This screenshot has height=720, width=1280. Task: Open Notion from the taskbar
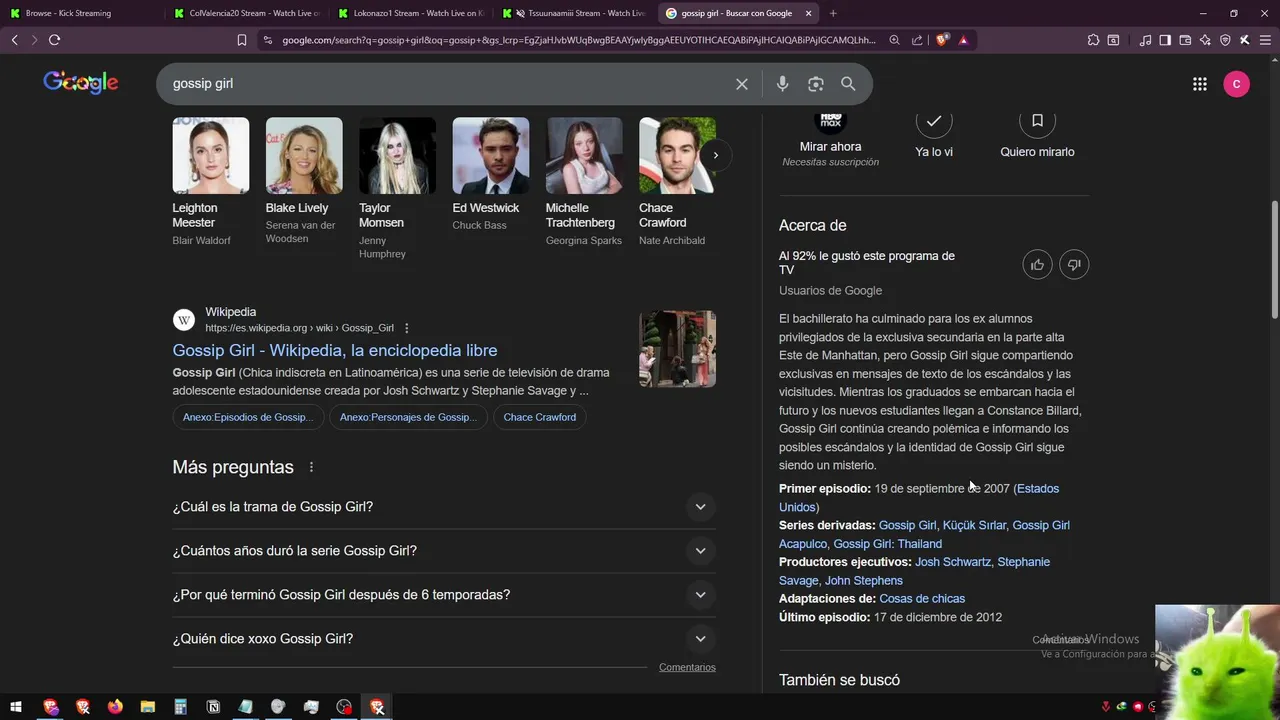[213, 707]
